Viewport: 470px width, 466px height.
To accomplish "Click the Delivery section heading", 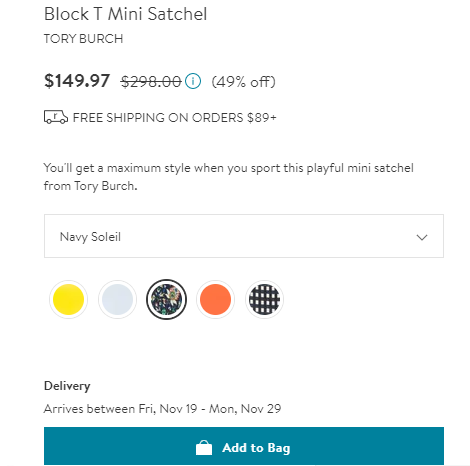I will pyautogui.click(x=67, y=386).
